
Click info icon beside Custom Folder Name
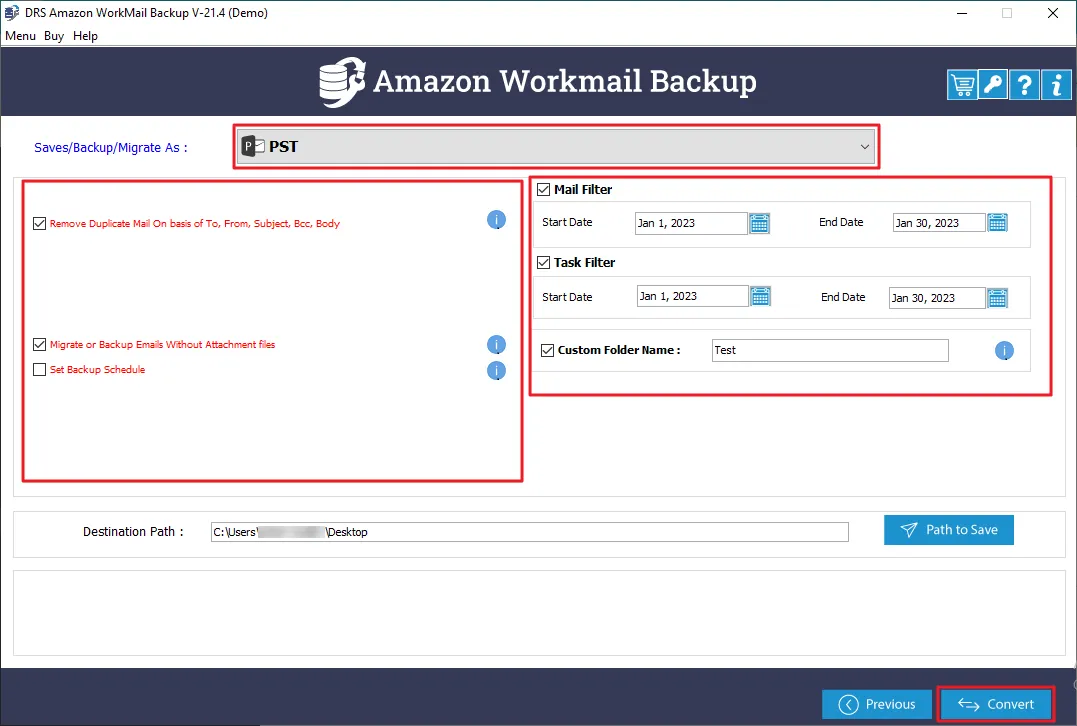[1004, 351]
